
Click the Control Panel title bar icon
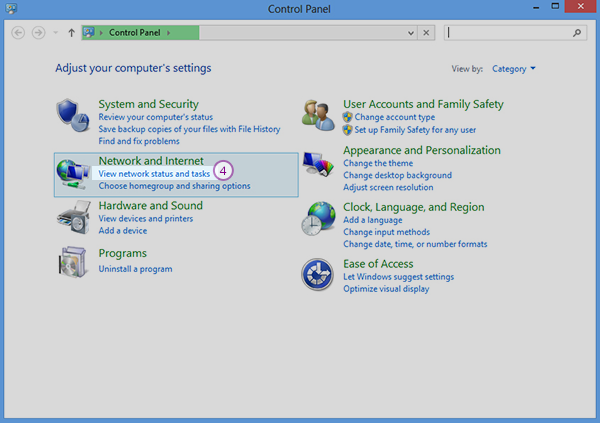pos(11,8)
